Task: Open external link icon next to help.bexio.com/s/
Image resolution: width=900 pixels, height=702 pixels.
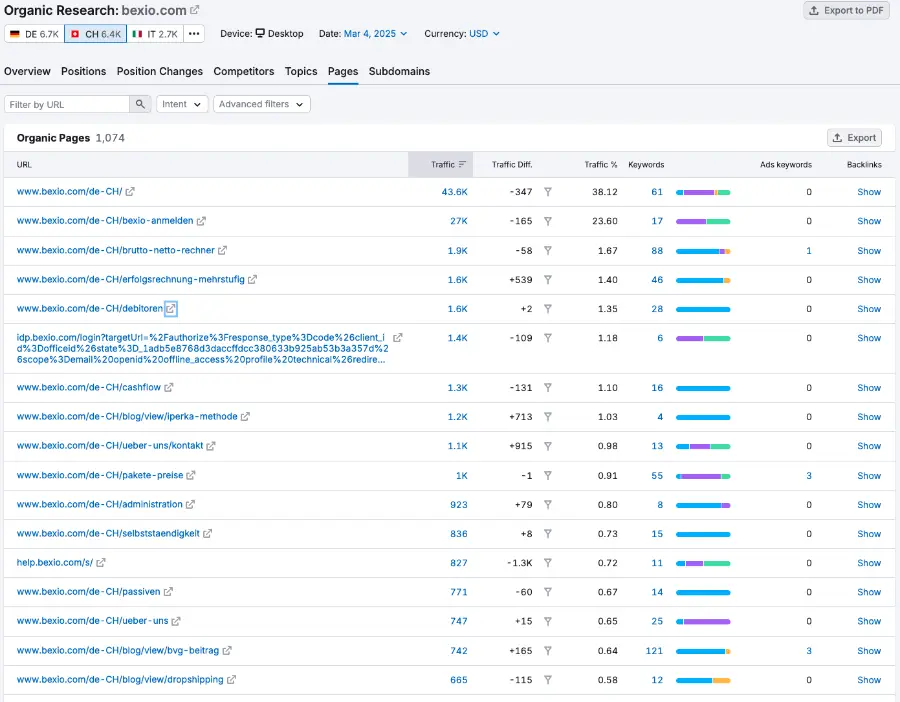Action: [x=99, y=562]
